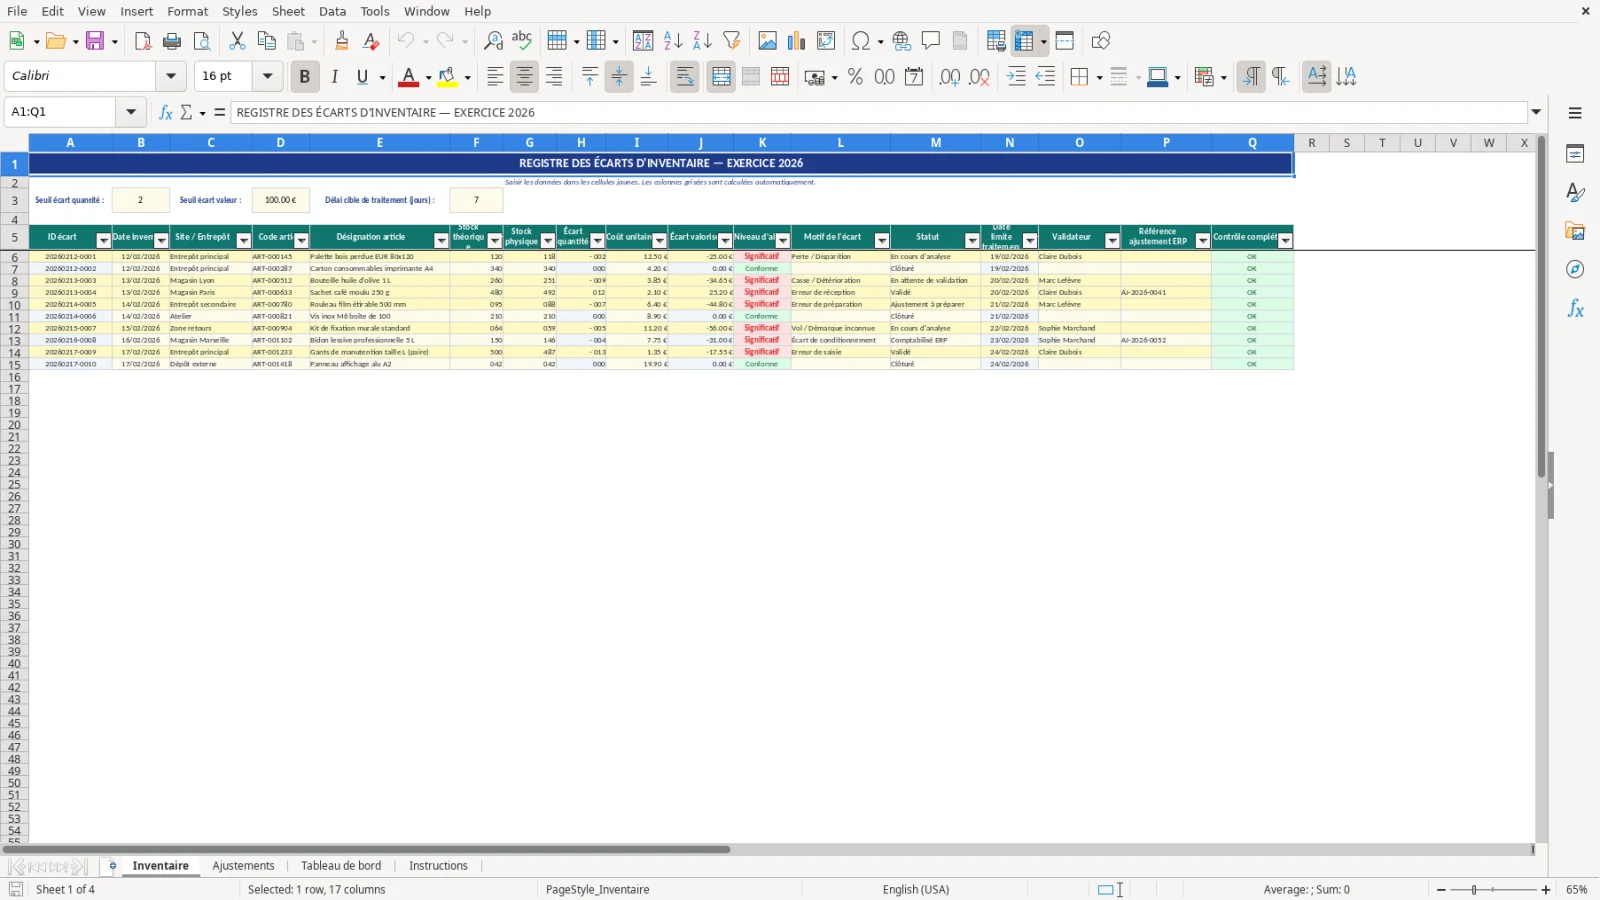Click the font color red swatch
1600x900 pixels.
point(409,77)
